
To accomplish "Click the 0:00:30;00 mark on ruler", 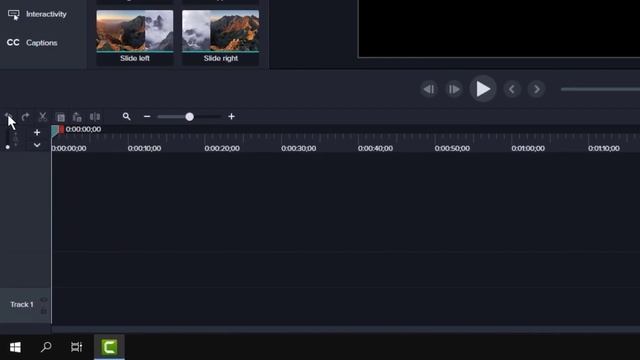I will click(x=299, y=148).
